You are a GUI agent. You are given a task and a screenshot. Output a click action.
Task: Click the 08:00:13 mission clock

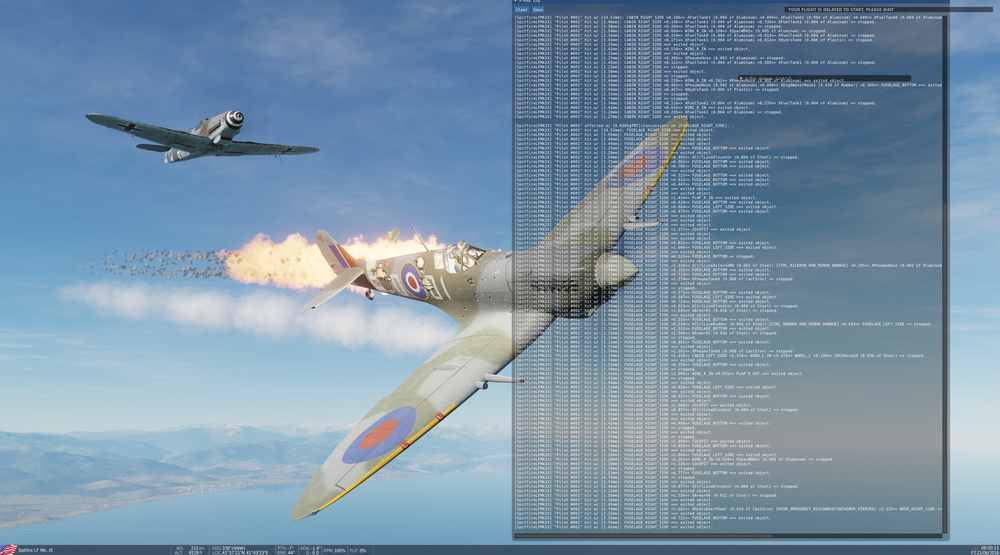990,548
